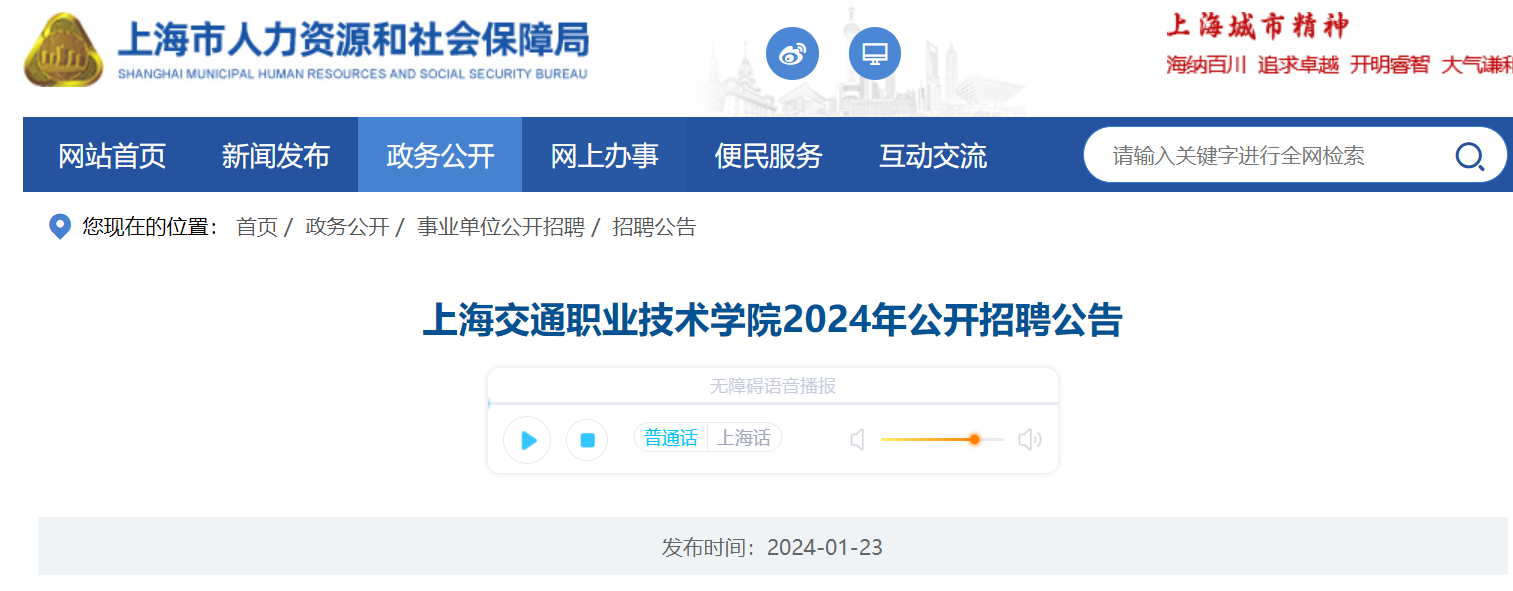Stop the audio broadcast
Image resolution: width=1513 pixels, height=591 pixels.
coord(587,440)
